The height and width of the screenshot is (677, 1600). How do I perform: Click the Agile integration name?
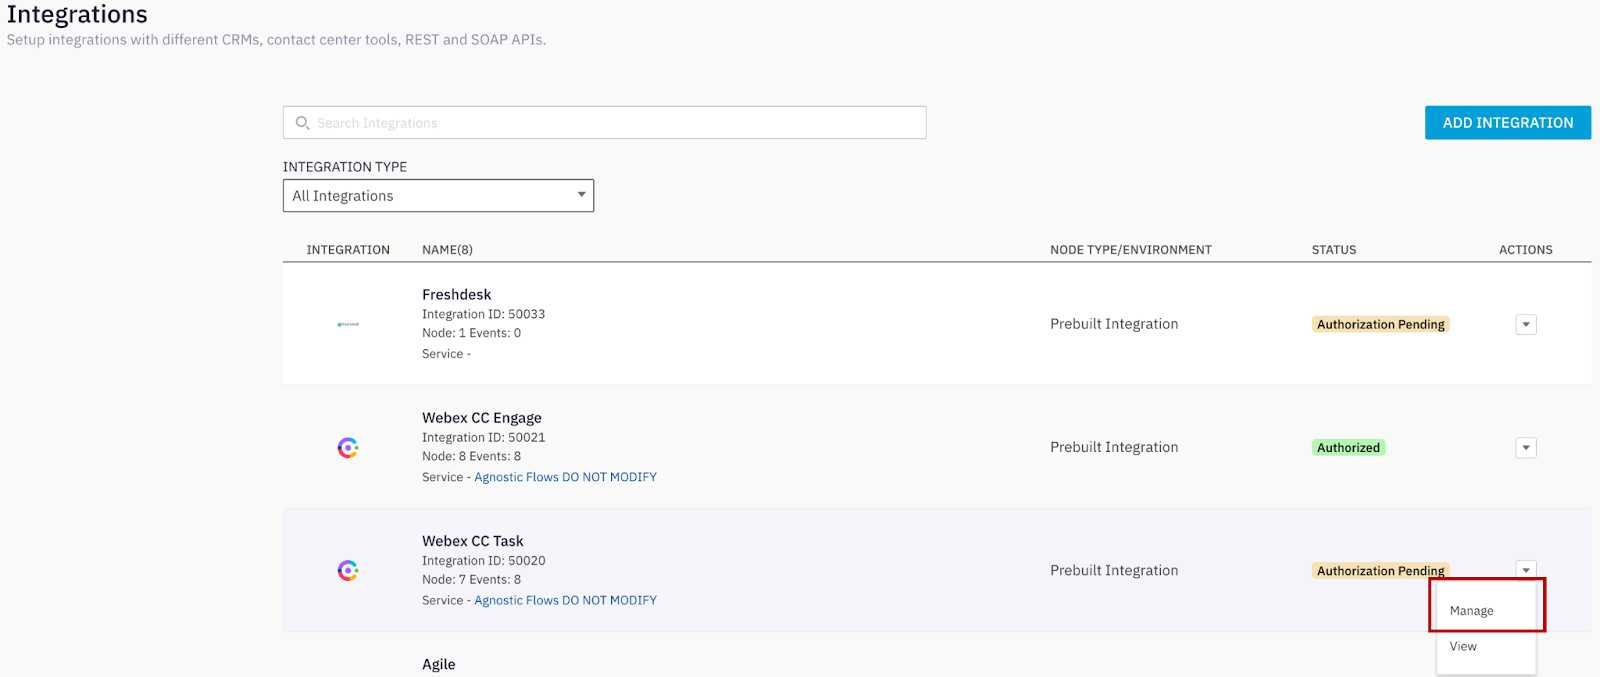(x=439, y=664)
